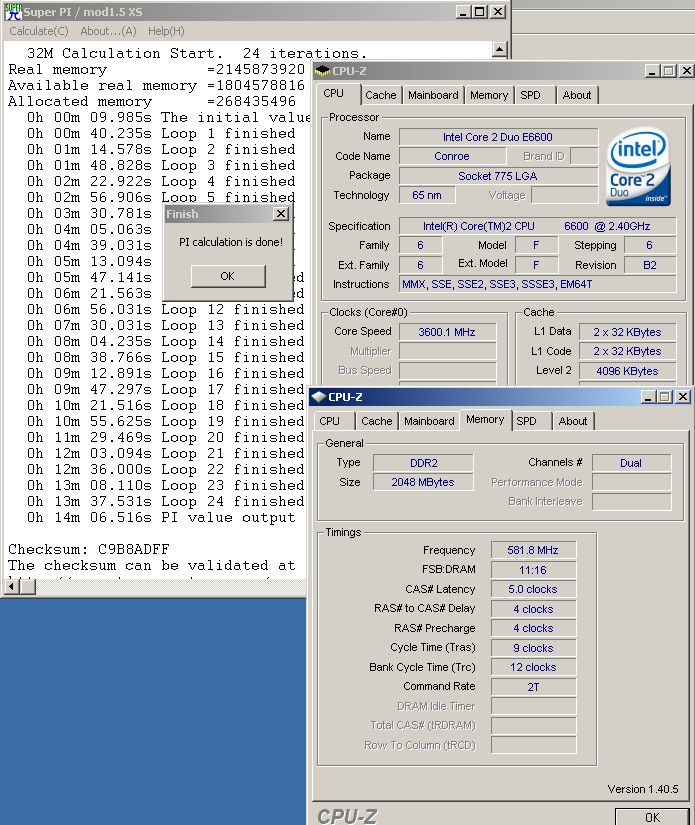Image resolution: width=695 pixels, height=825 pixels.
Task: Click the Allocated memory =268435496 line
Action: point(152,101)
